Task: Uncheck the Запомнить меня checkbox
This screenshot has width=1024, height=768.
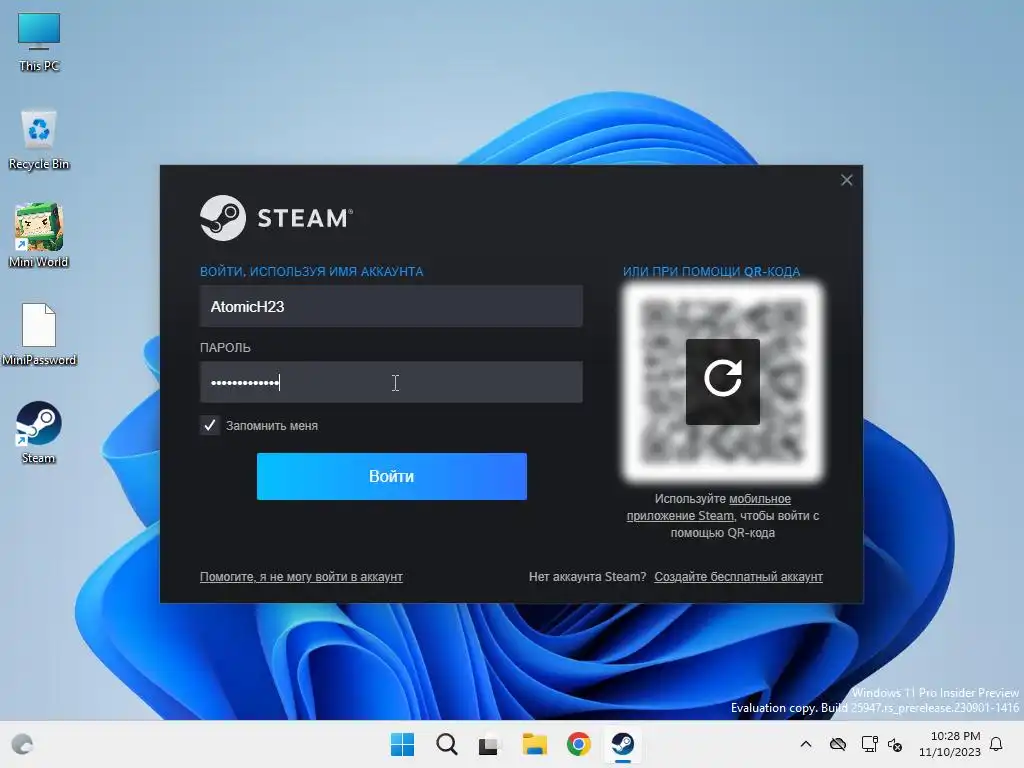Action: [210, 425]
